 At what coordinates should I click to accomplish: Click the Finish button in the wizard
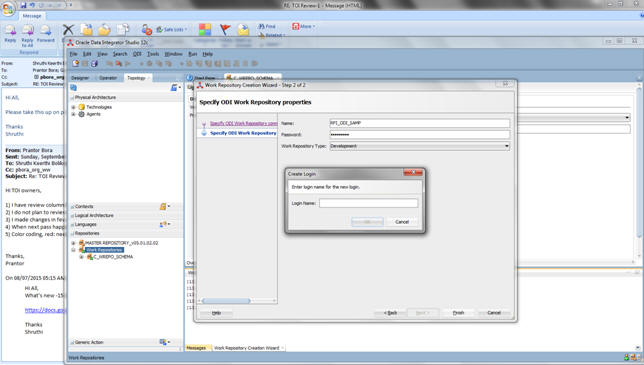458,313
